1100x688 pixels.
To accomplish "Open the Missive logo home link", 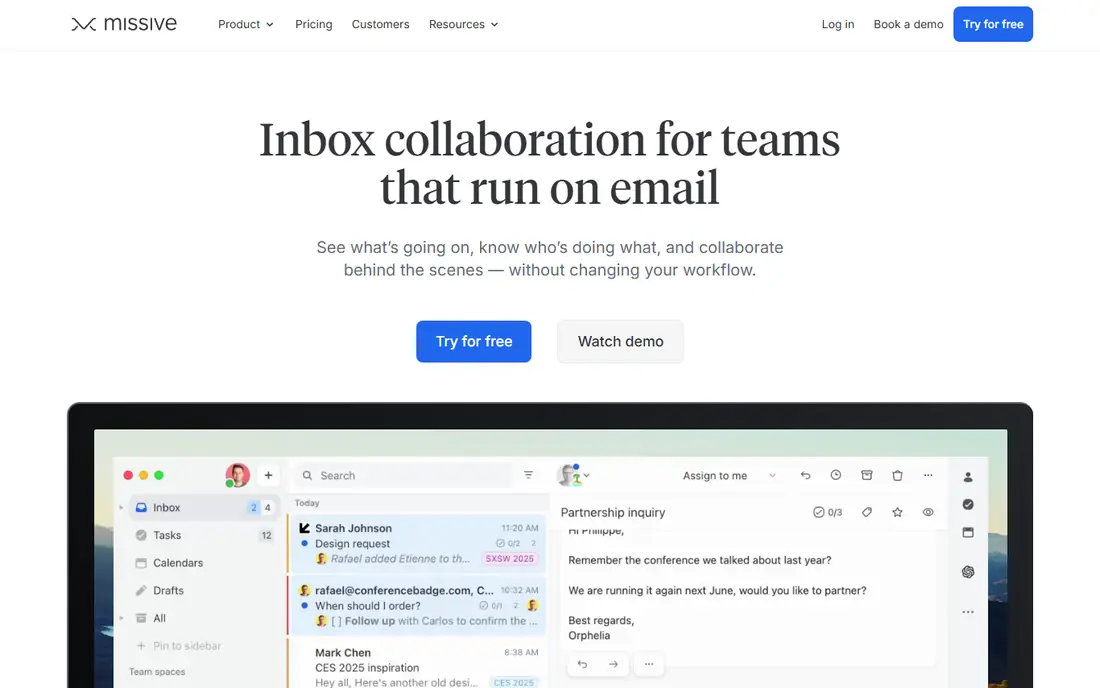I will (124, 24).
